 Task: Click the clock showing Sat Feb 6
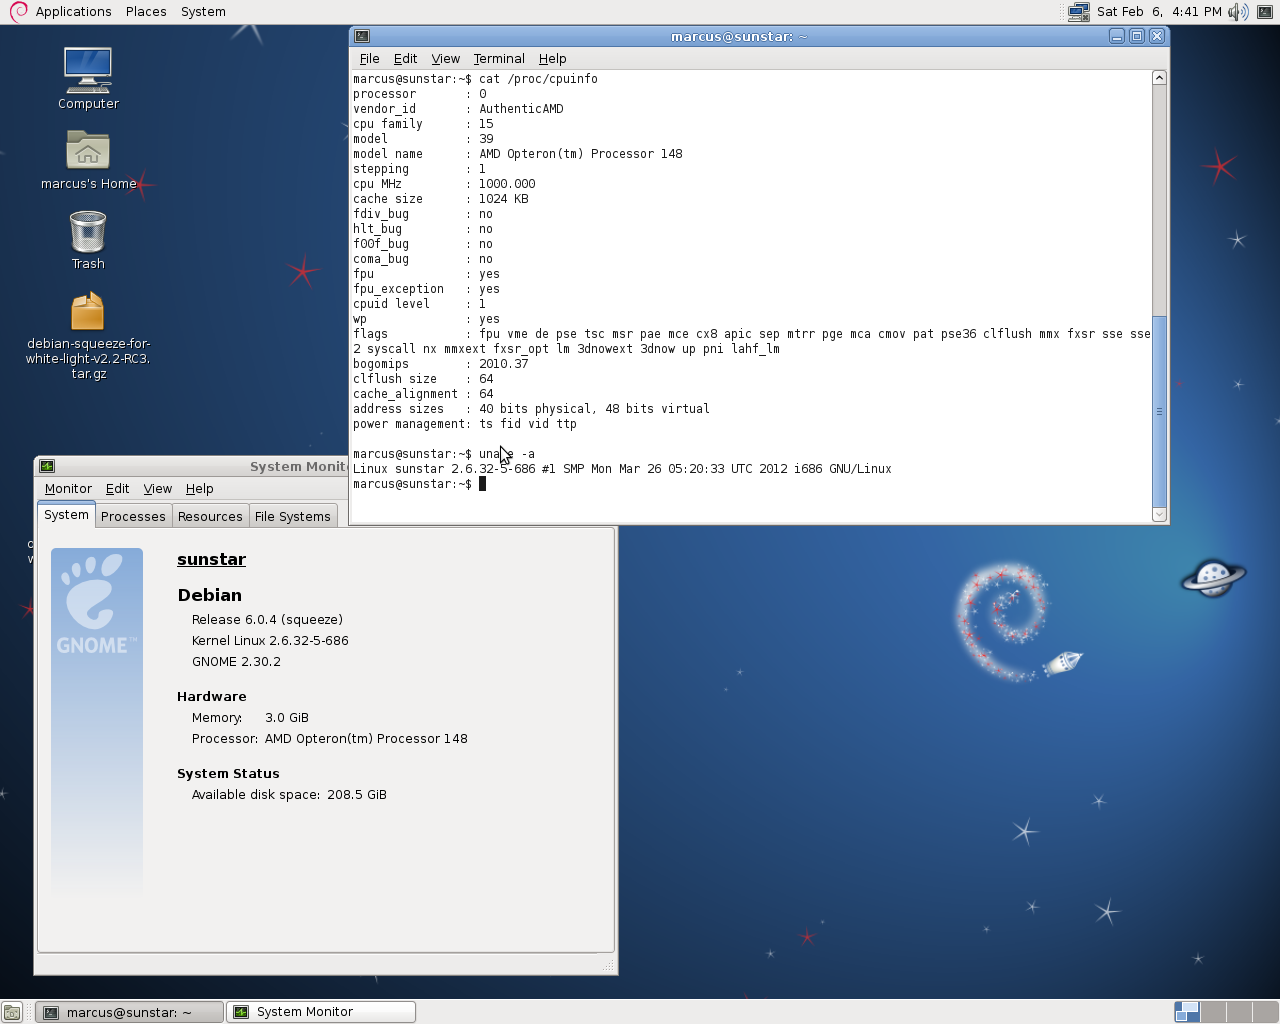(x=1159, y=12)
